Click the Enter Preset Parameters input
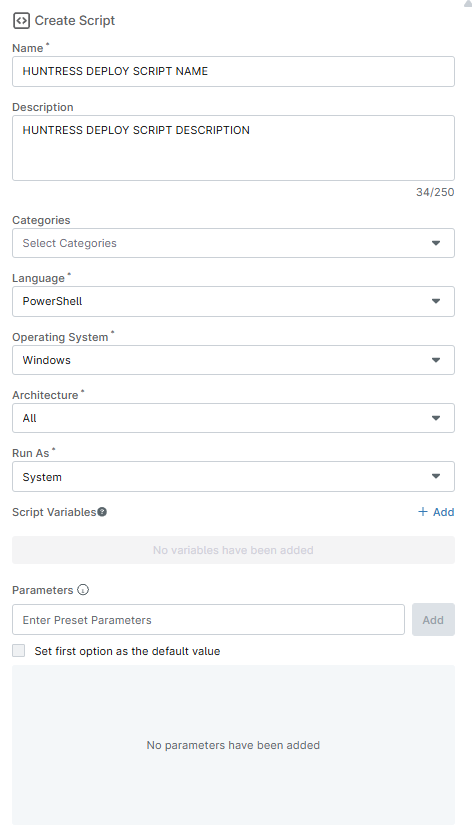This screenshot has height=840, width=472. pyautogui.click(x=208, y=620)
